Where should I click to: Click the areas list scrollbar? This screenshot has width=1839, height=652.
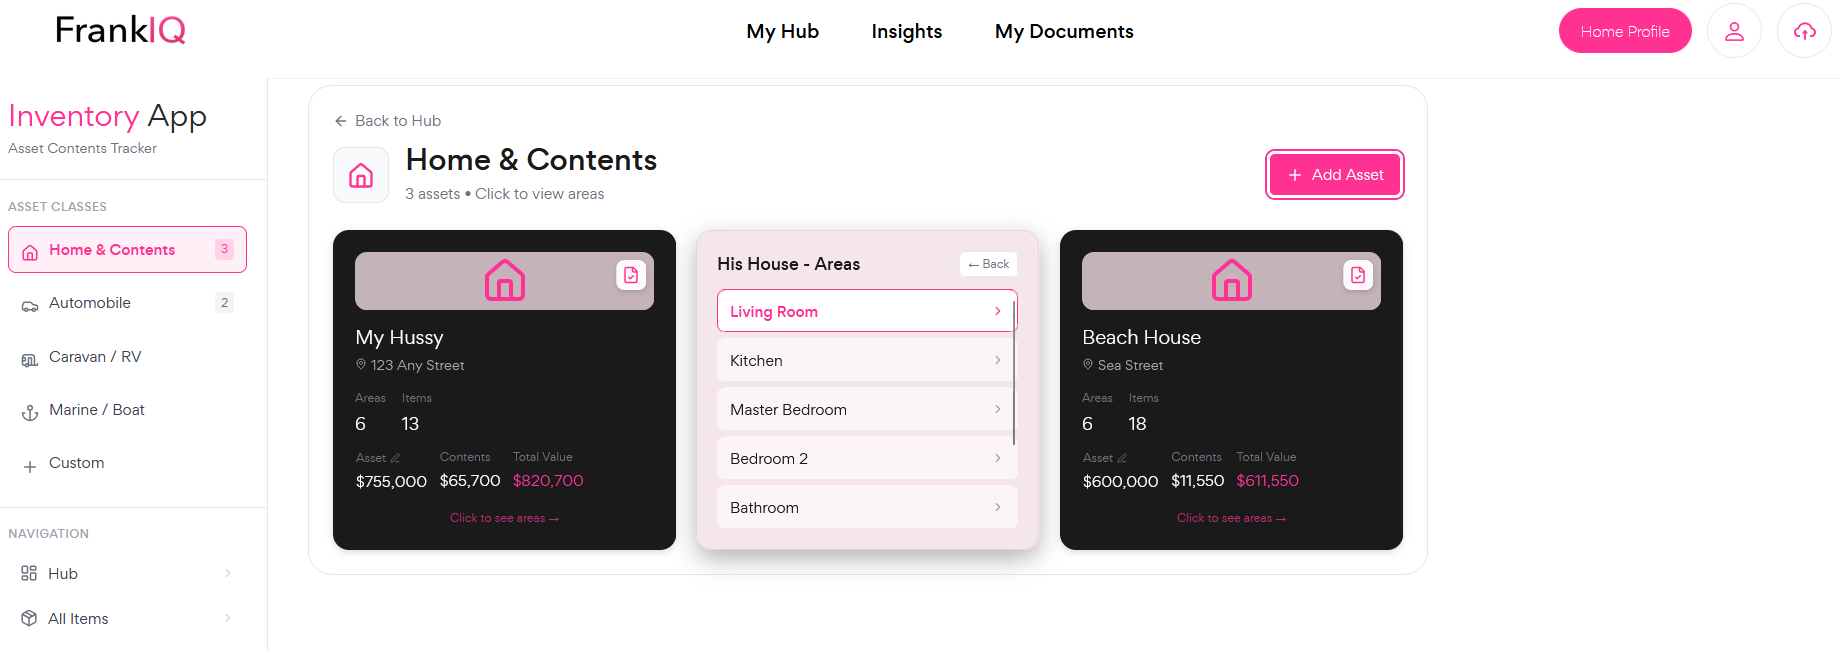(1014, 370)
